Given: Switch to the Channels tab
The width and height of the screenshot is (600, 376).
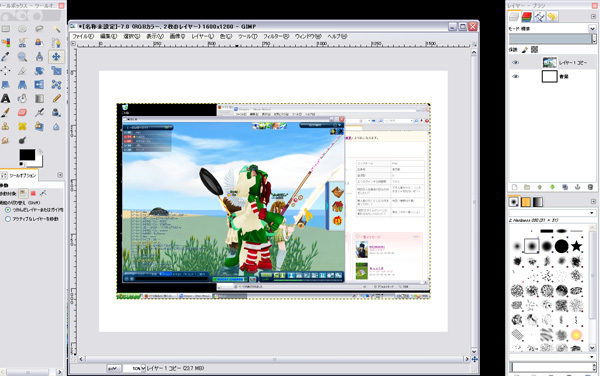Looking at the screenshot, I should coord(527,16).
